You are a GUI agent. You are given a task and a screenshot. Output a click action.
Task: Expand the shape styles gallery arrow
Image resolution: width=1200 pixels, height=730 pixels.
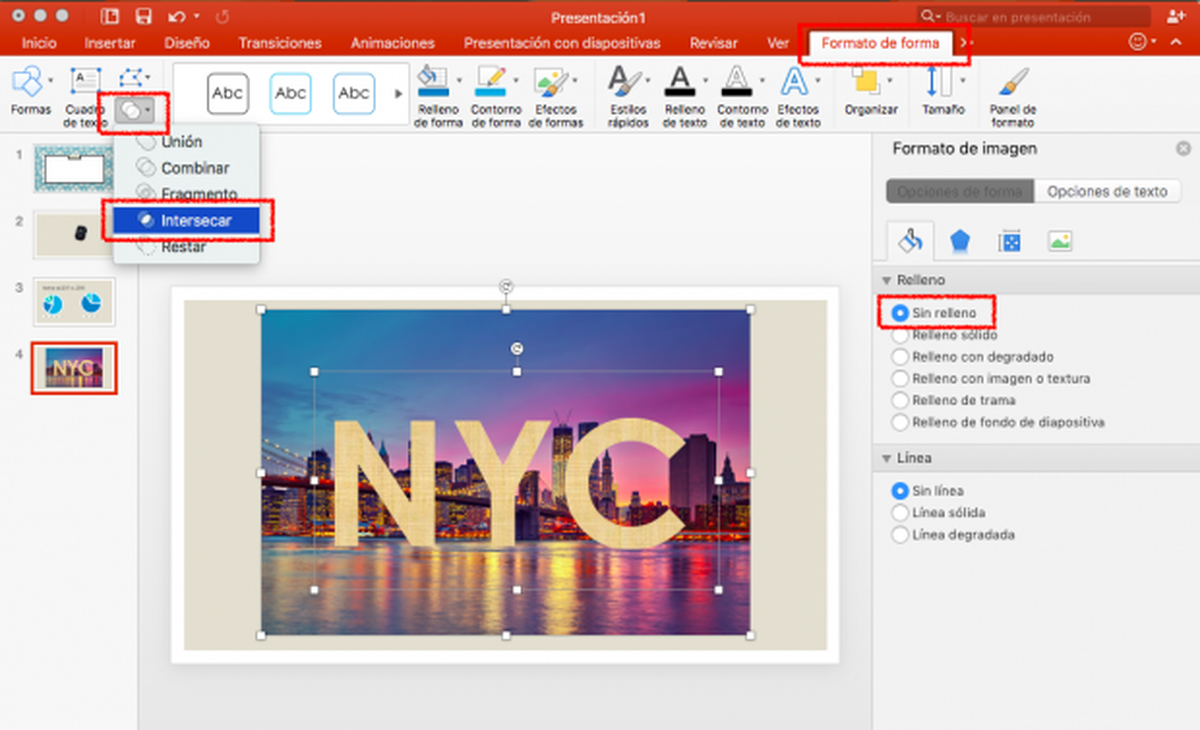pos(399,93)
